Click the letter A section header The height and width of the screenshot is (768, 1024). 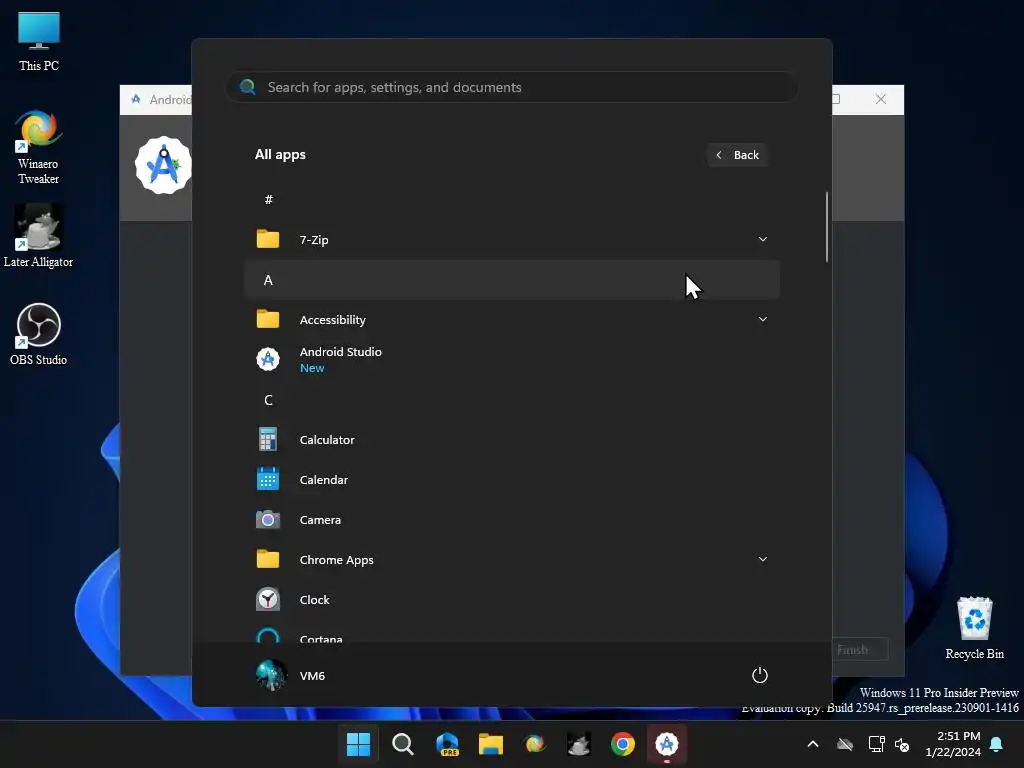tap(511, 280)
